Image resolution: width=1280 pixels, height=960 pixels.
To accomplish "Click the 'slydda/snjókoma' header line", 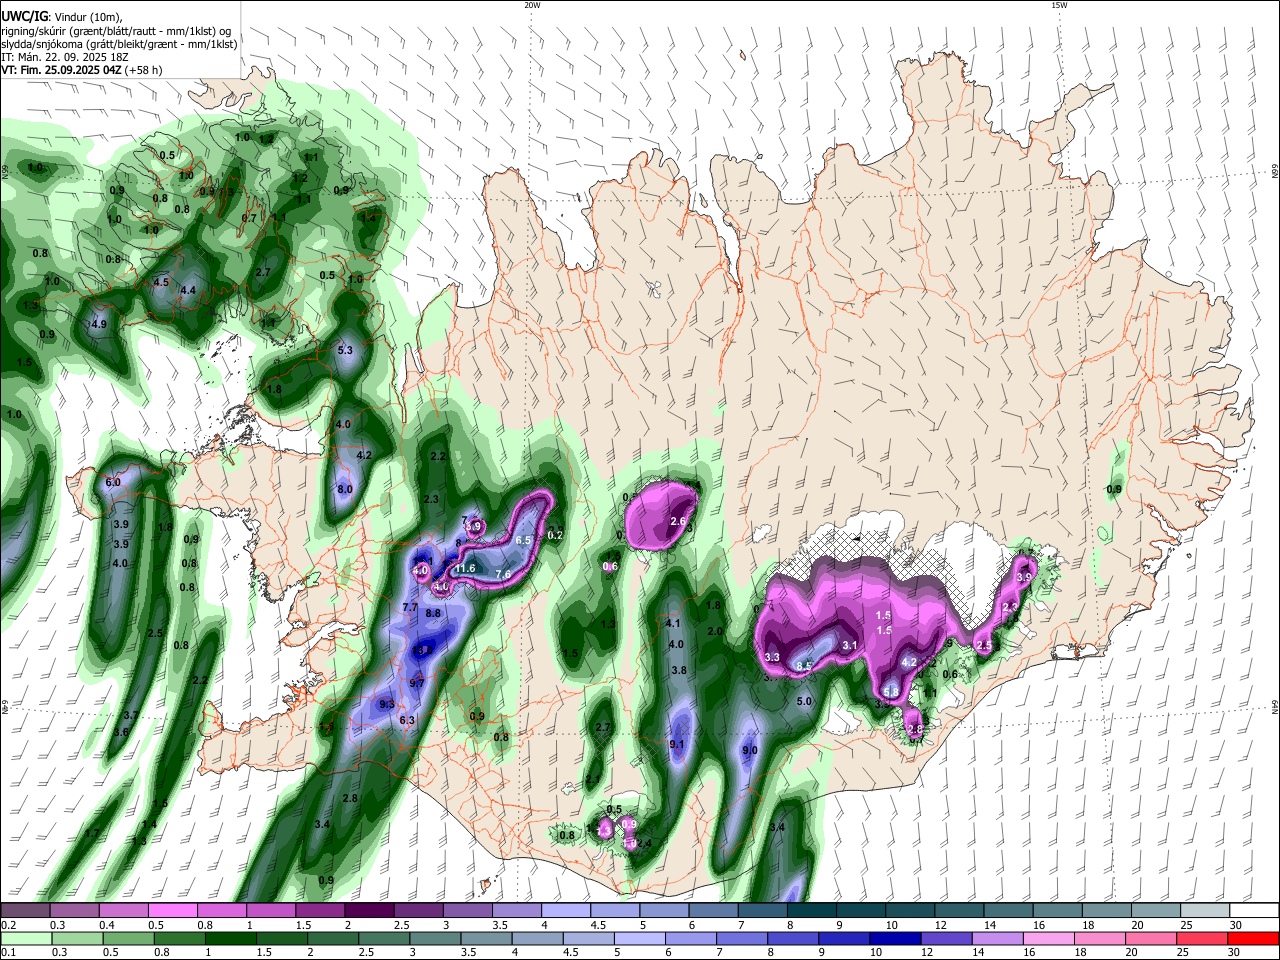I will [119, 44].
